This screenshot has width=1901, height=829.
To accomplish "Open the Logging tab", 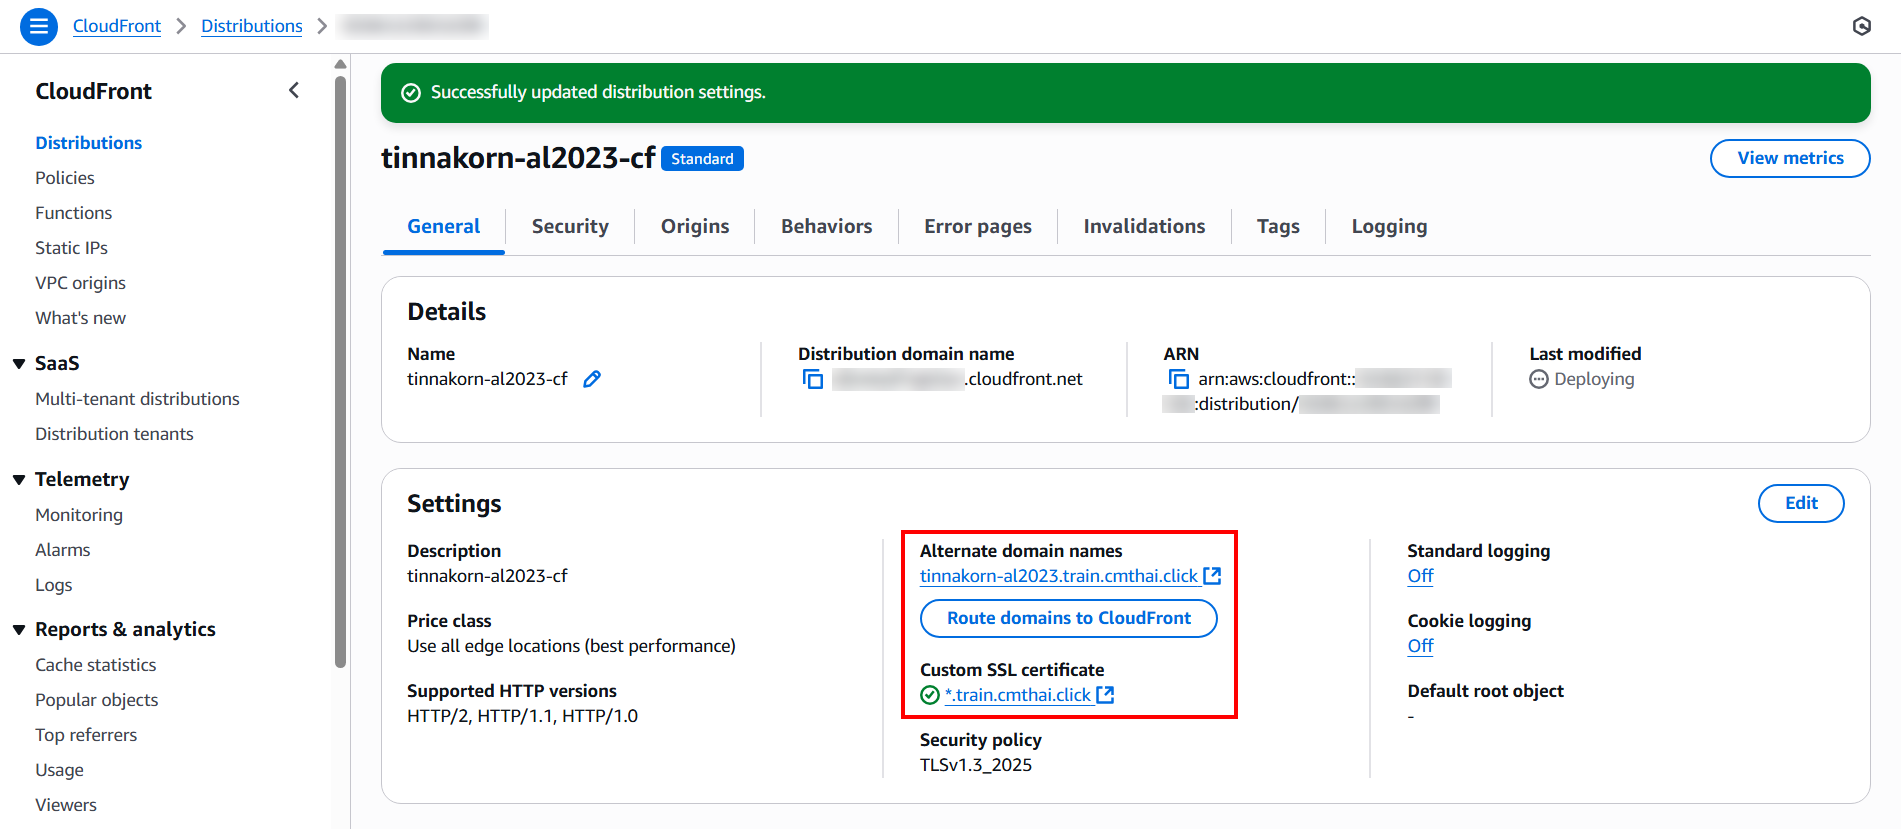I will coord(1389,226).
